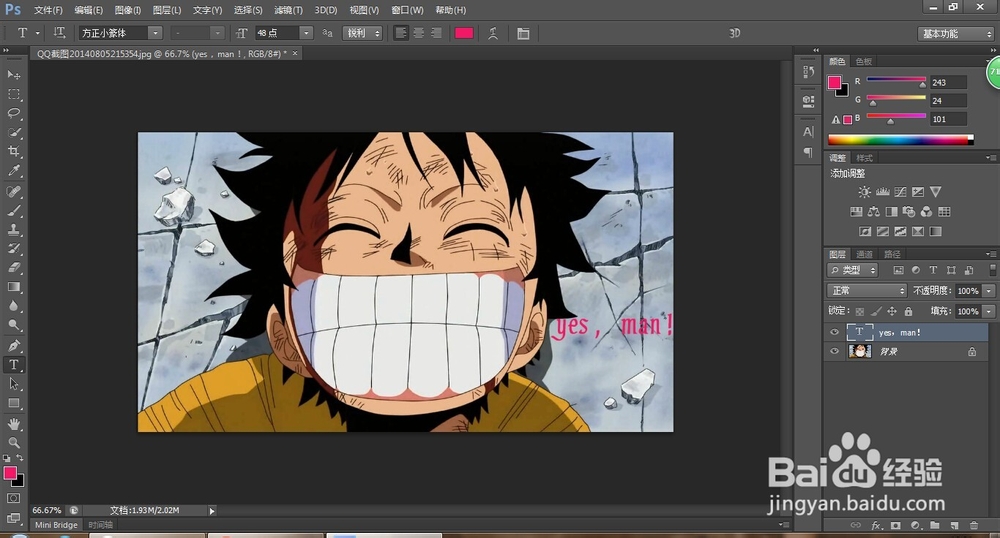Open the layer filter 类型 dropdown

coord(853,270)
